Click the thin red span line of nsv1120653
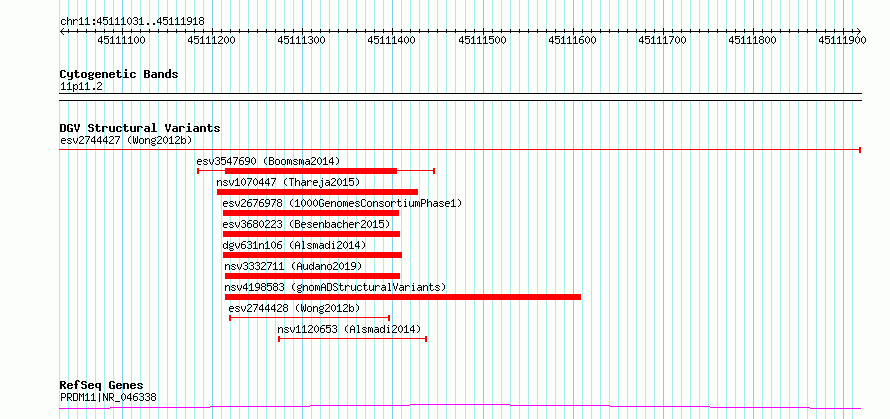890x419 pixels. tap(352, 339)
